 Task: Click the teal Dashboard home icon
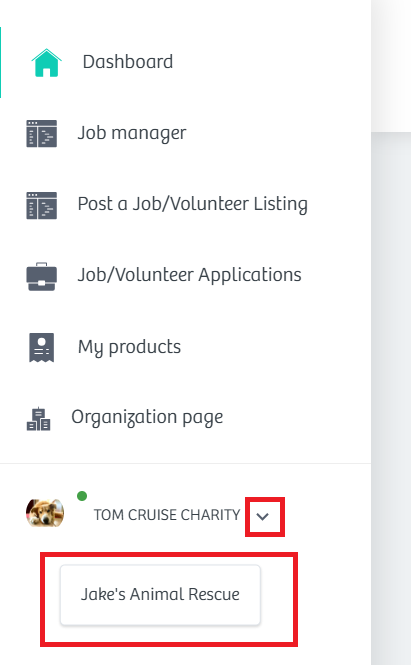(x=47, y=63)
